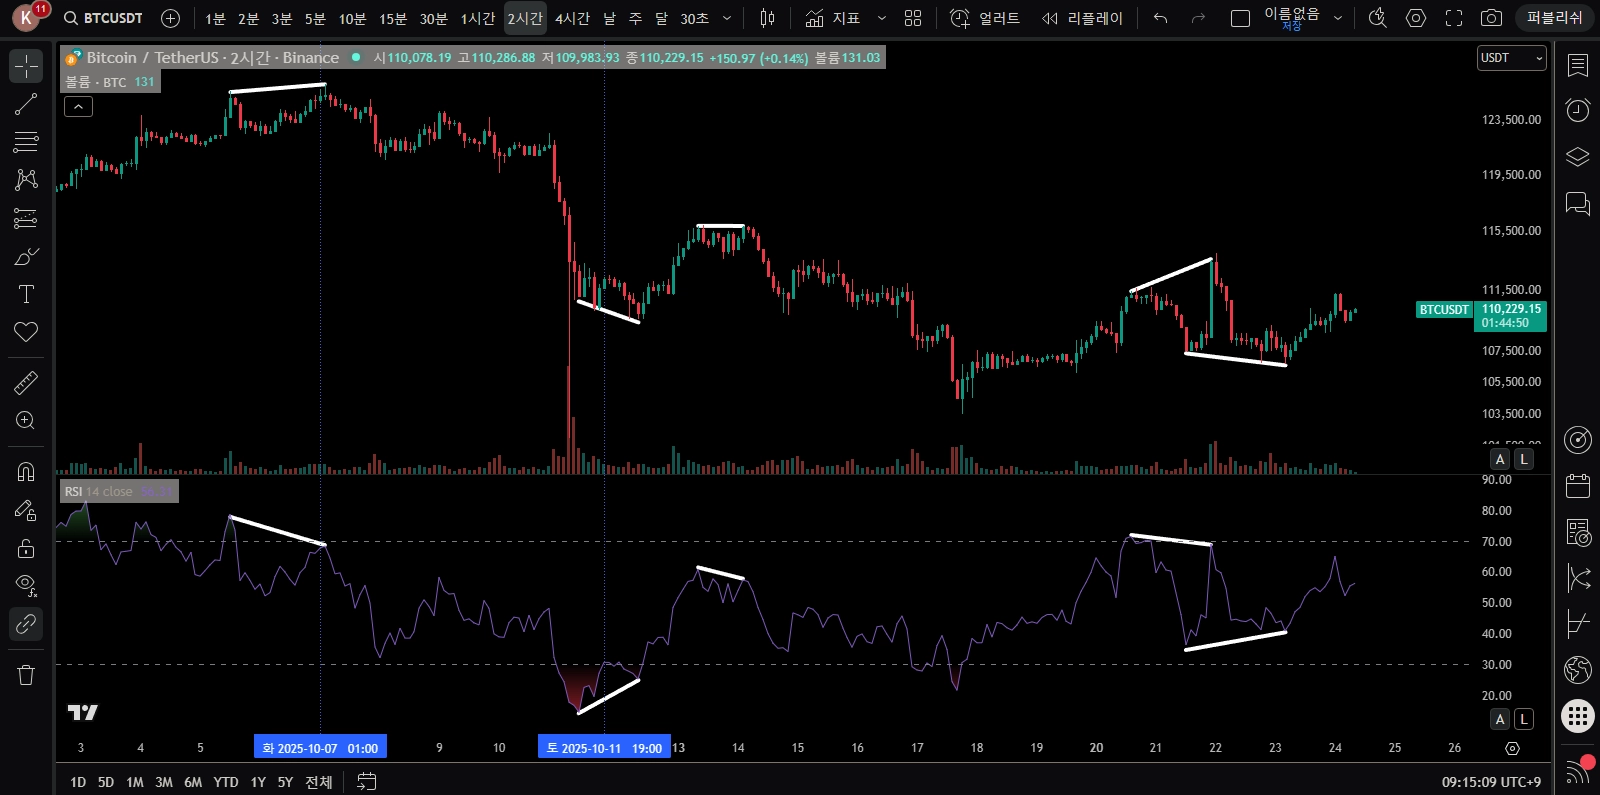Image resolution: width=1600 pixels, height=795 pixels.
Task: Create an alert with 얼러트 button
Action: (985, 18)
